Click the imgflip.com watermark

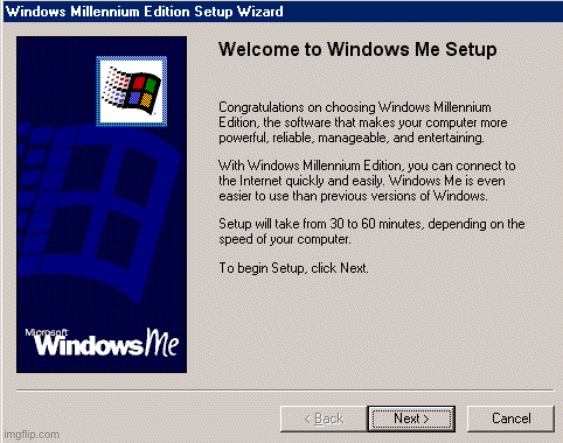32,434
